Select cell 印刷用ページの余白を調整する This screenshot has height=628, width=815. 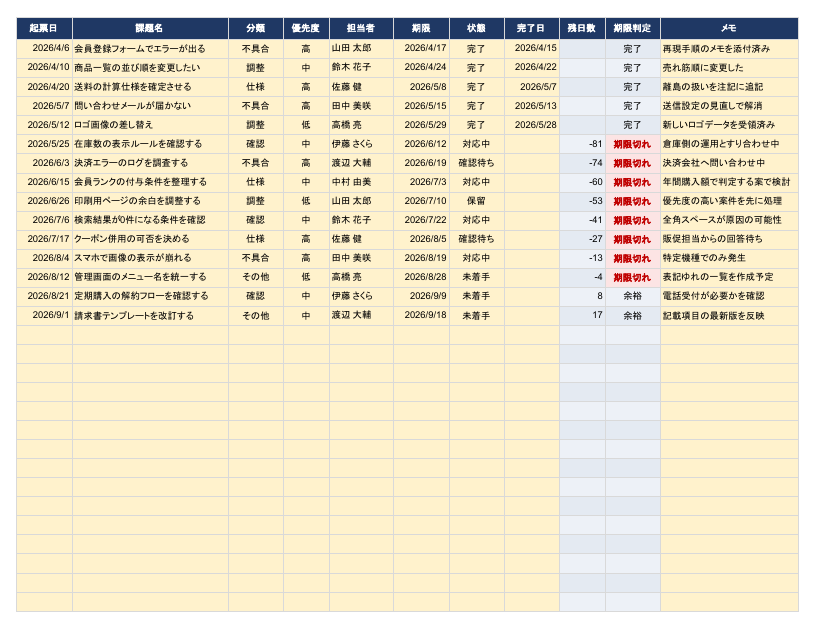(150, 201)
